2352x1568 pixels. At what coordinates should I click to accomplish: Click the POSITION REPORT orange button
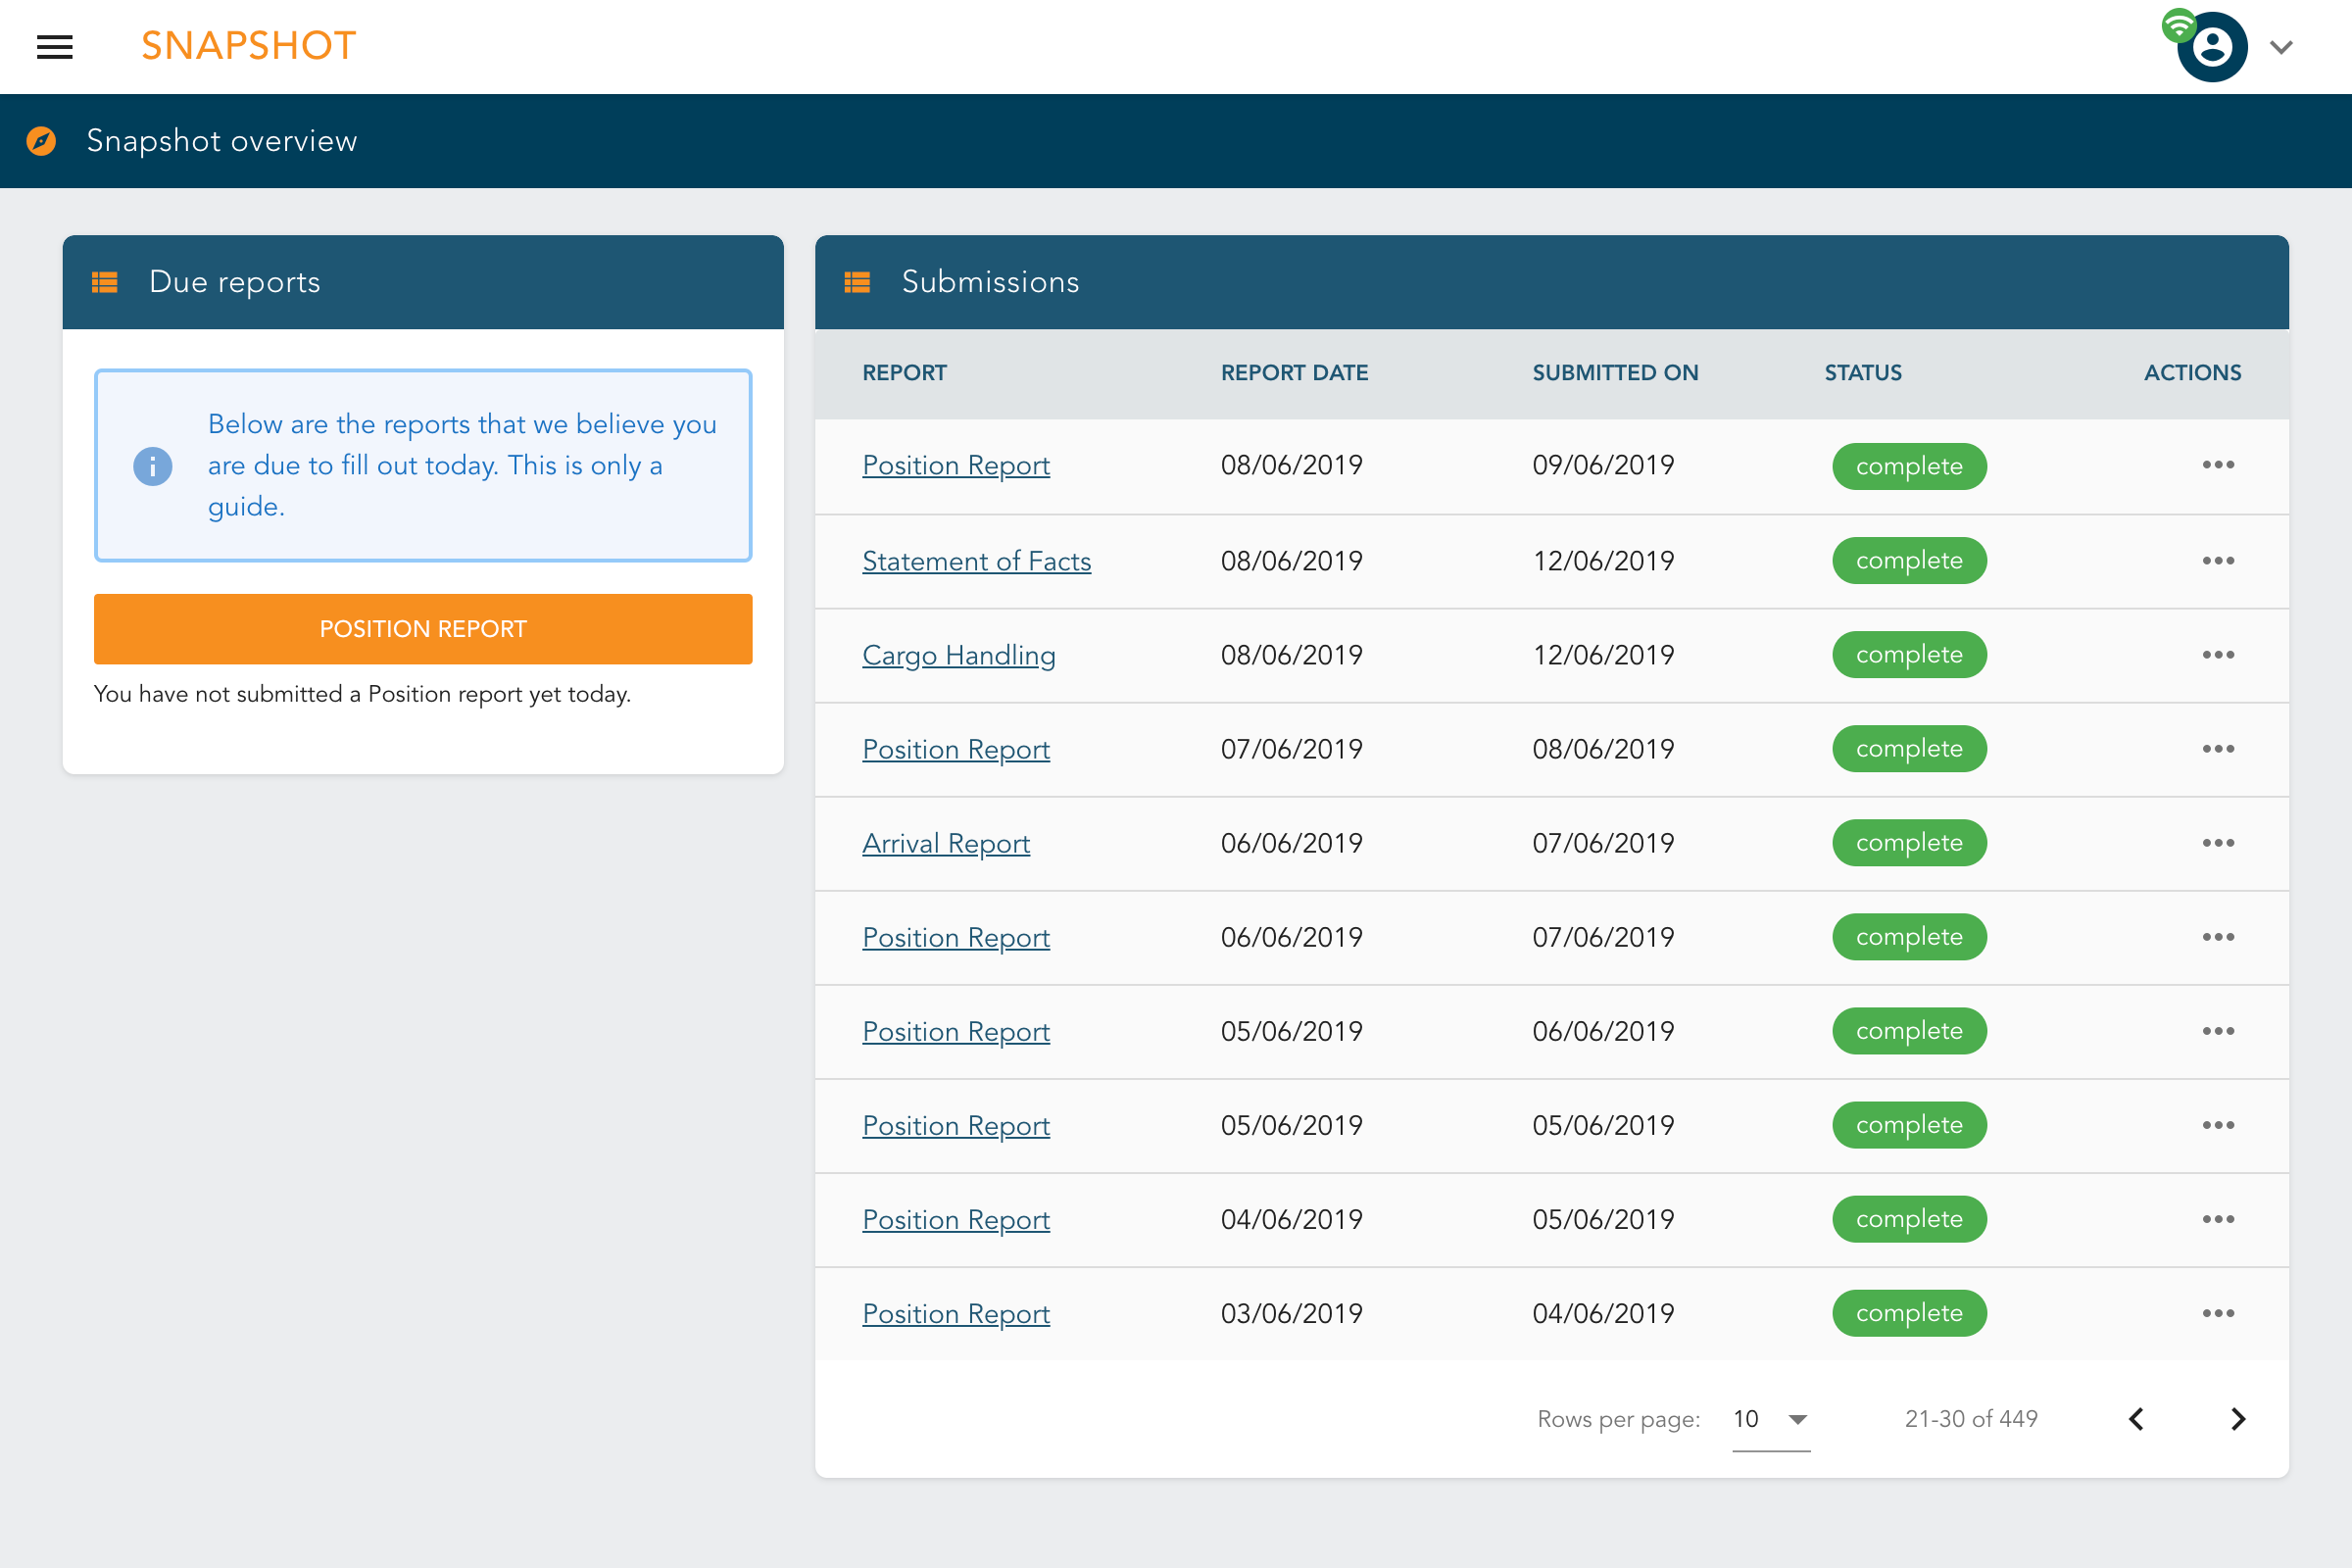pos(423,628)
